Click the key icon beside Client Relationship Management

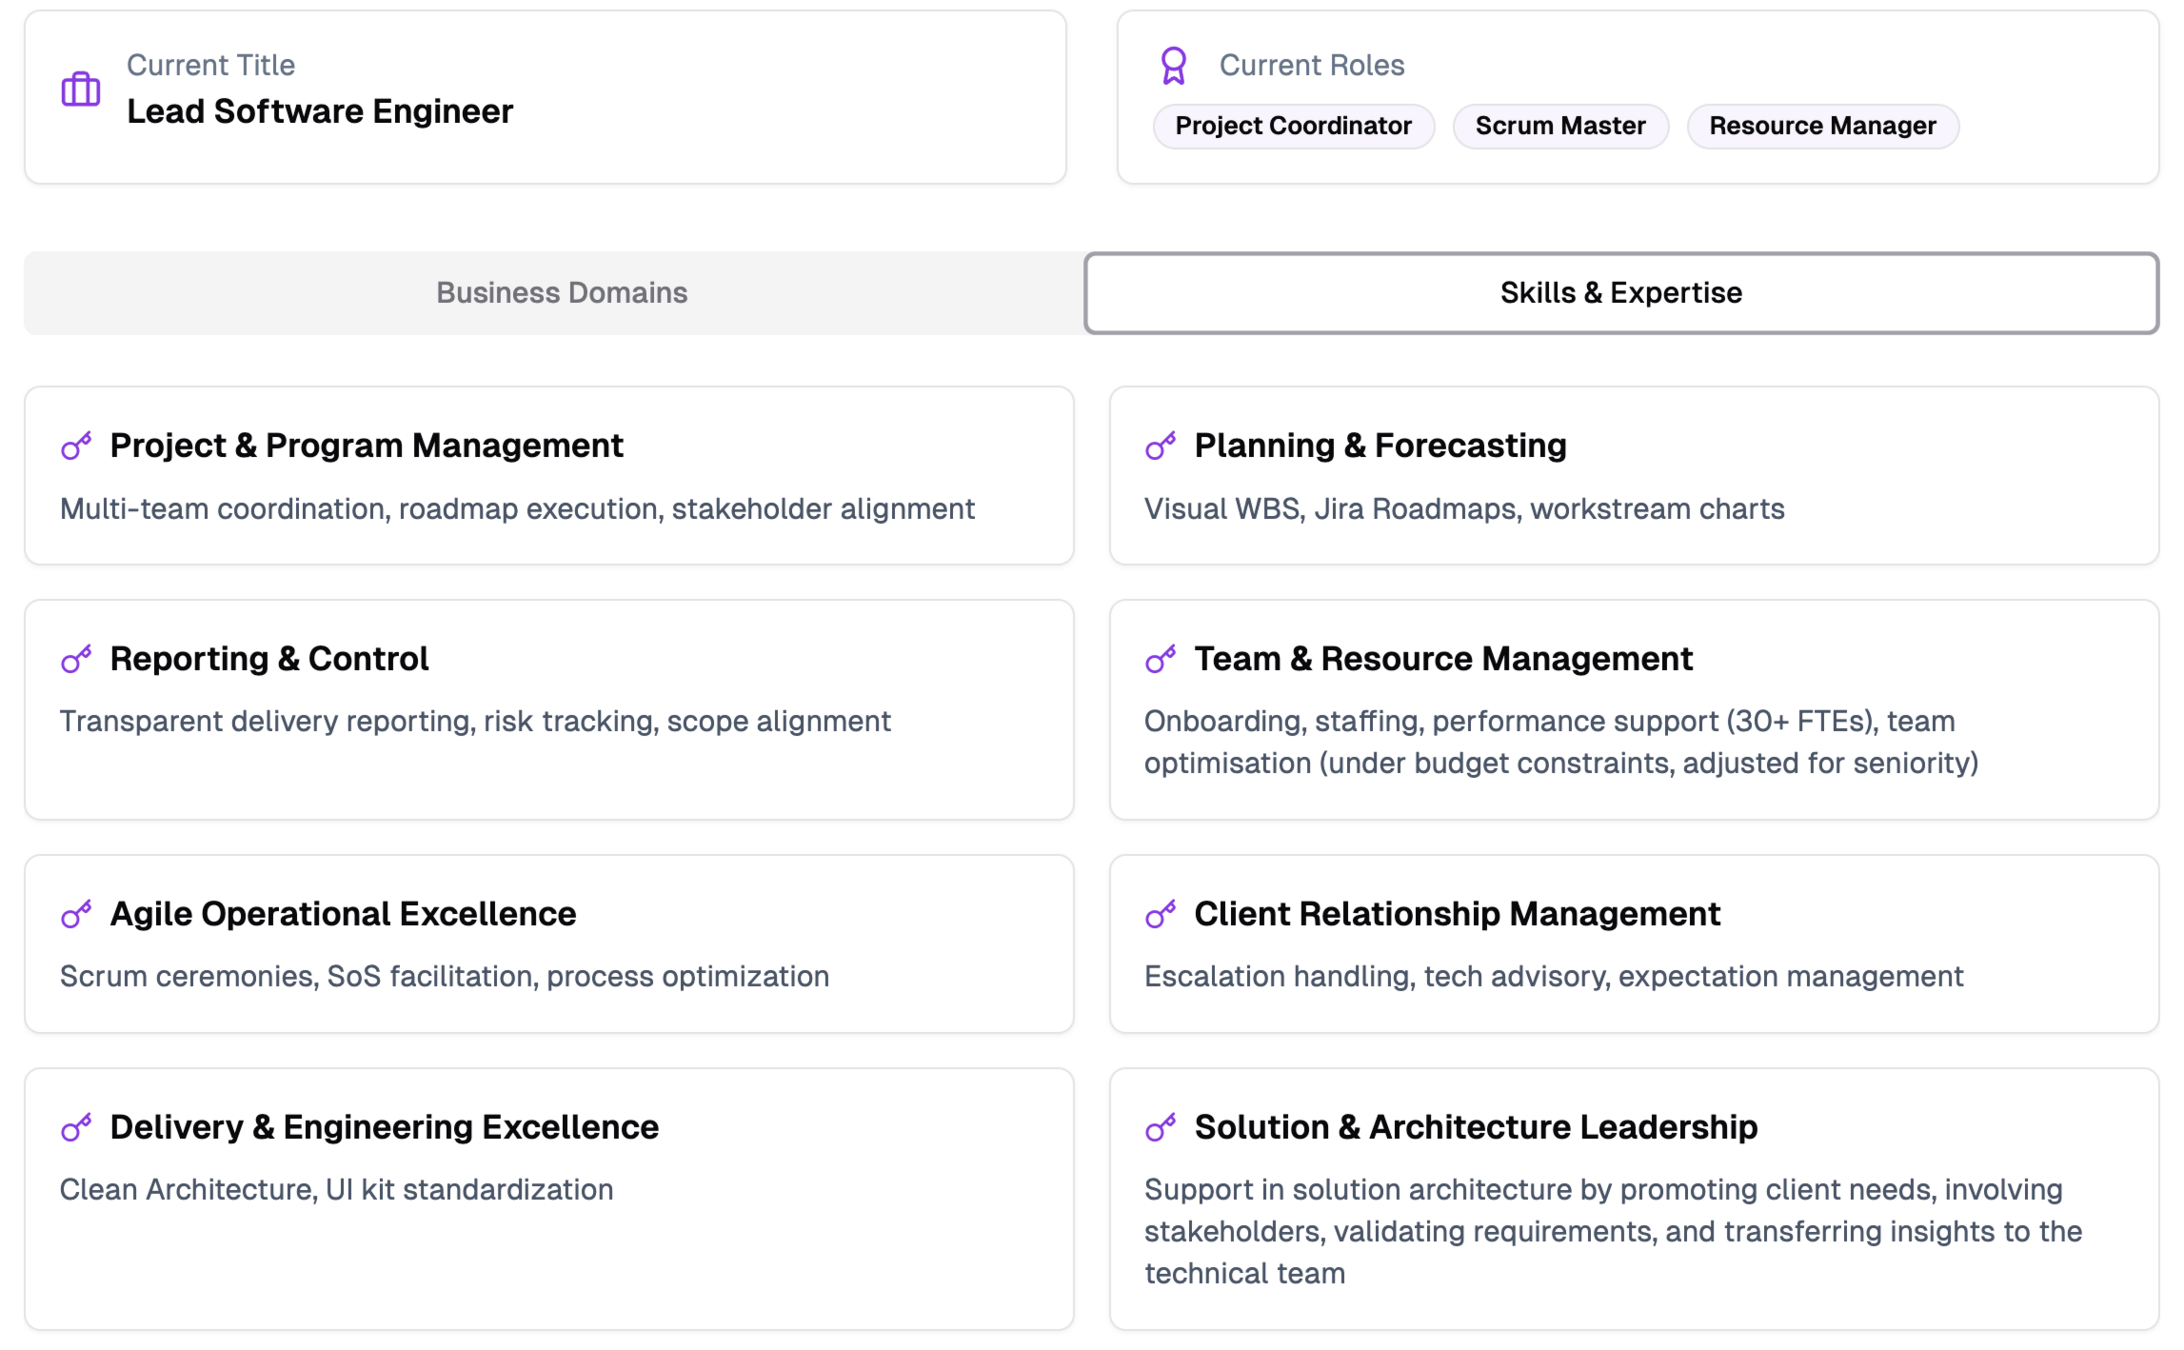(x=1160, y=914)
